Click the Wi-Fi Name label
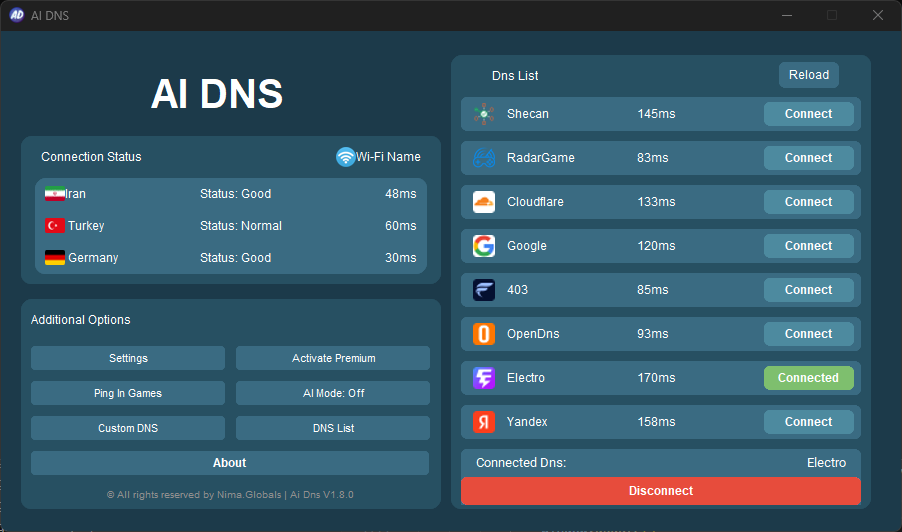The width and height of the screenshot is (902, 532). tap(388, 157)
